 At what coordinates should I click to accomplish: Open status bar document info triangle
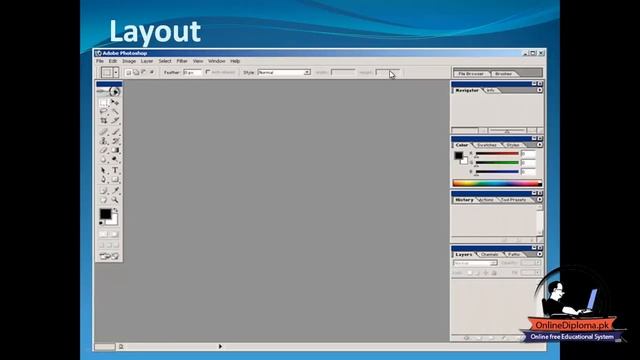tap(220, 347)
